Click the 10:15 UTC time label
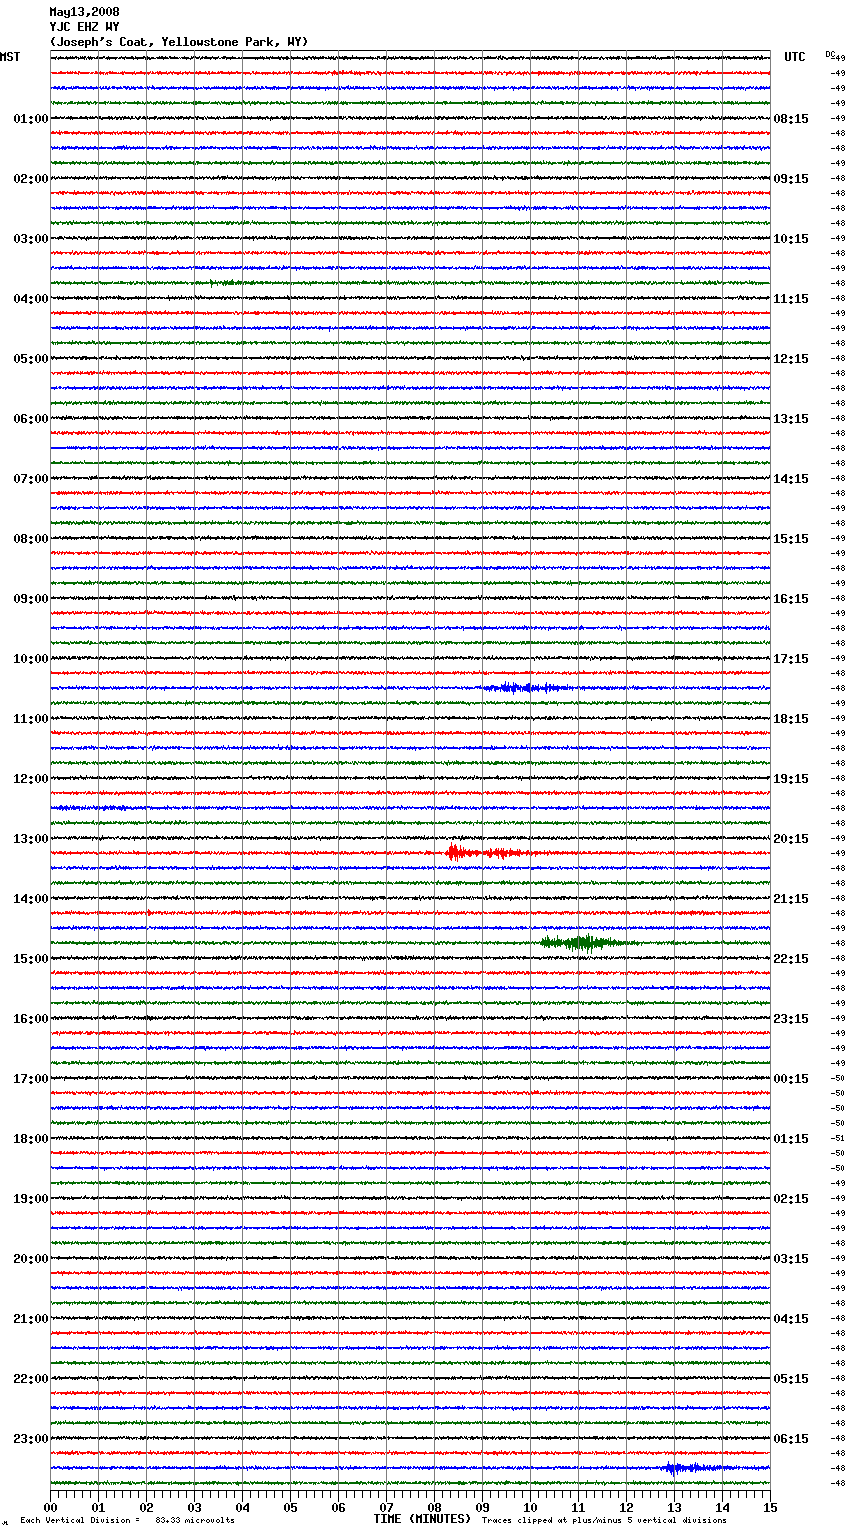This screenshot has height=1534, width=850. click(x=791, y=239)
